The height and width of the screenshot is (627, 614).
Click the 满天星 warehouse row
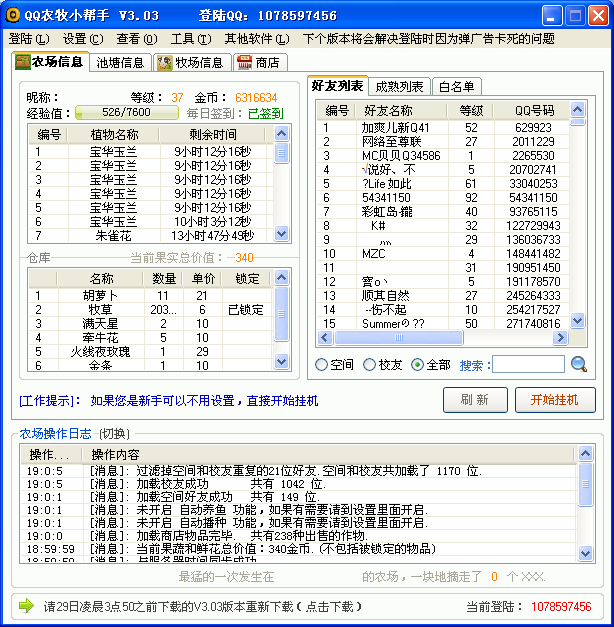[150, 324]
